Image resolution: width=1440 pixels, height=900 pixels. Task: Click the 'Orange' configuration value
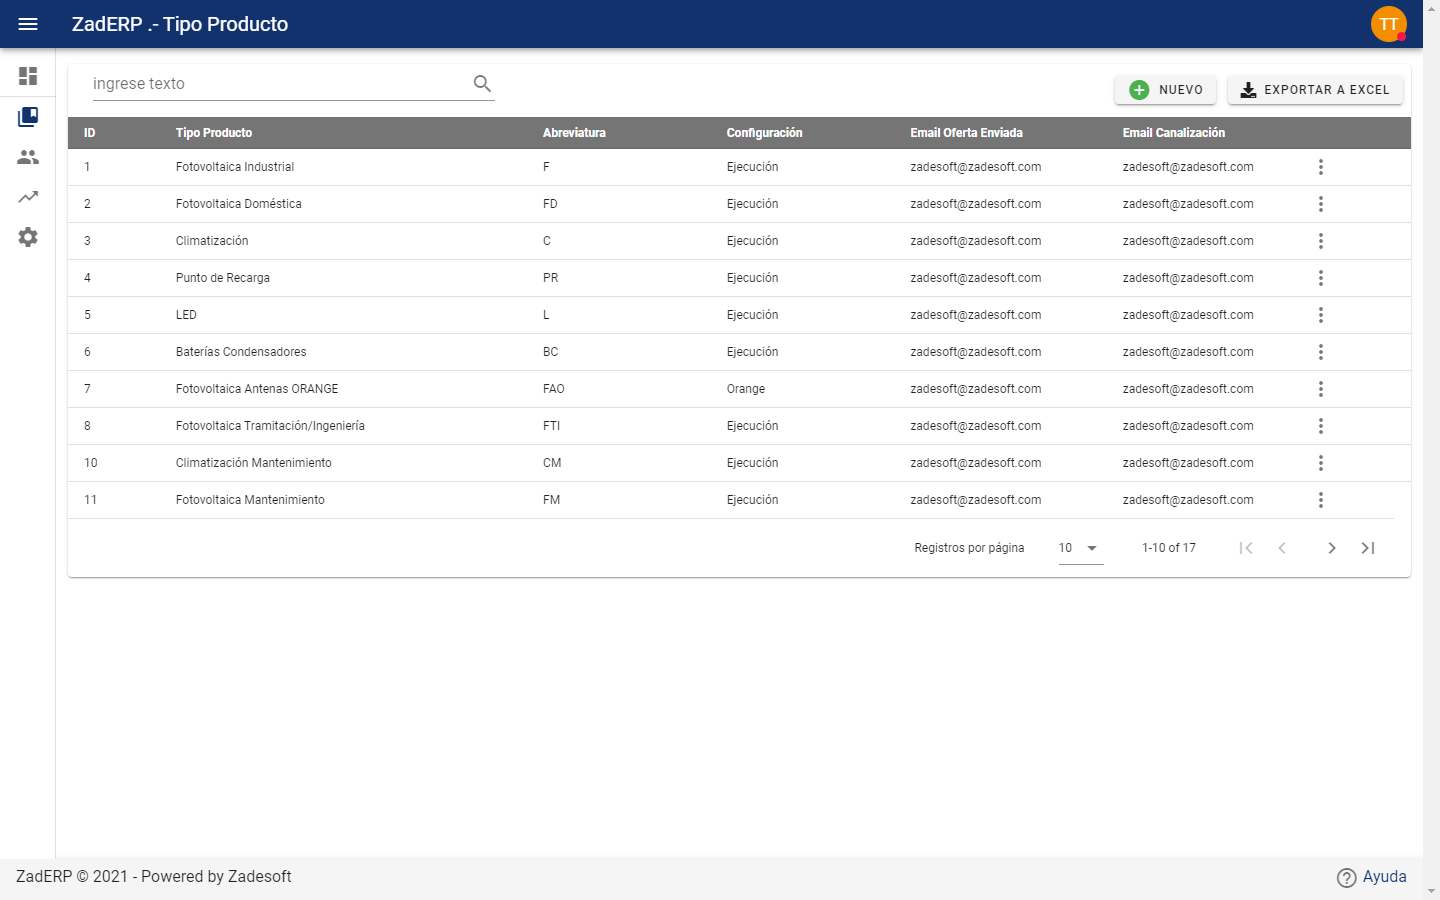pos(746,389)
